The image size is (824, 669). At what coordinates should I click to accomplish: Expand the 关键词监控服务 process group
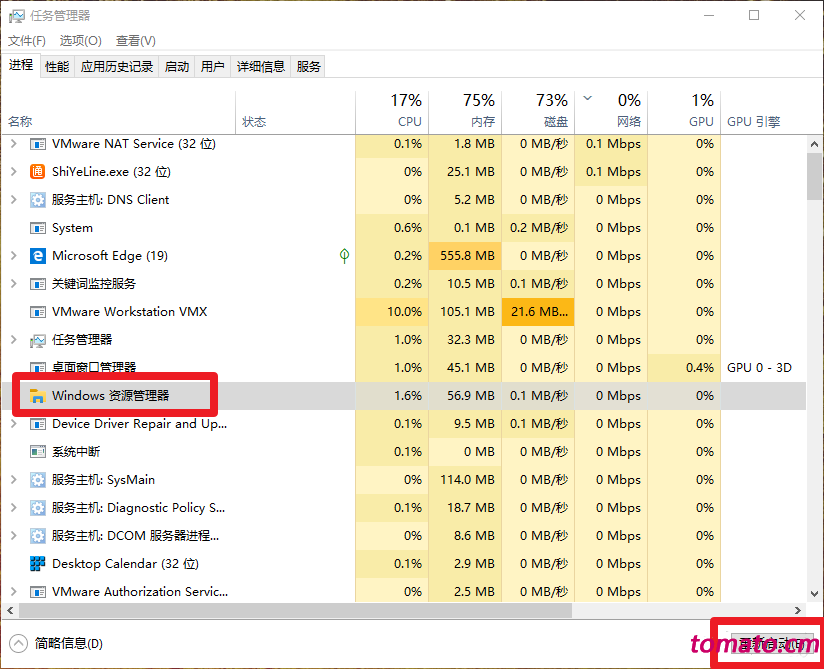(14, 283)
